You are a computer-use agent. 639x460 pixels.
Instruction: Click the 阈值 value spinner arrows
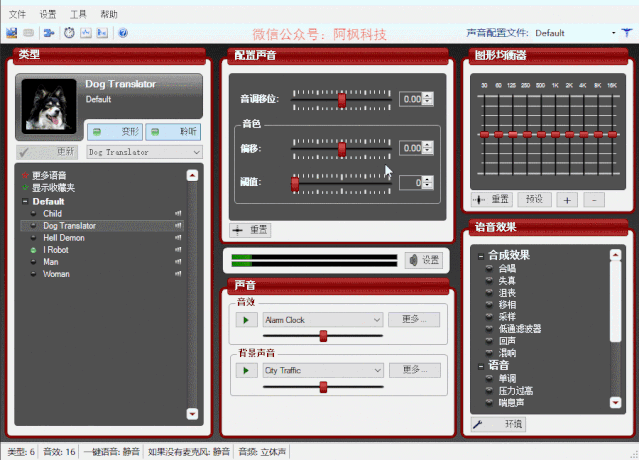tap(427, 183)
